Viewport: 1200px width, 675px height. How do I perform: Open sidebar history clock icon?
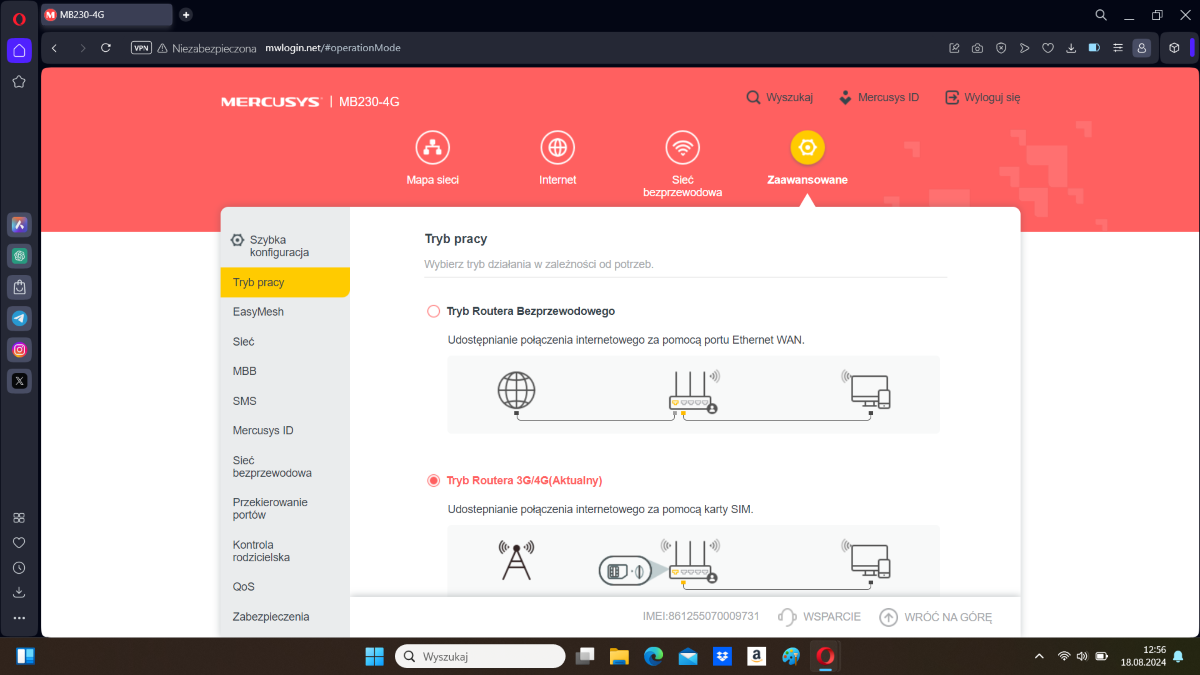pyautogui.click(x=19, y=567)
